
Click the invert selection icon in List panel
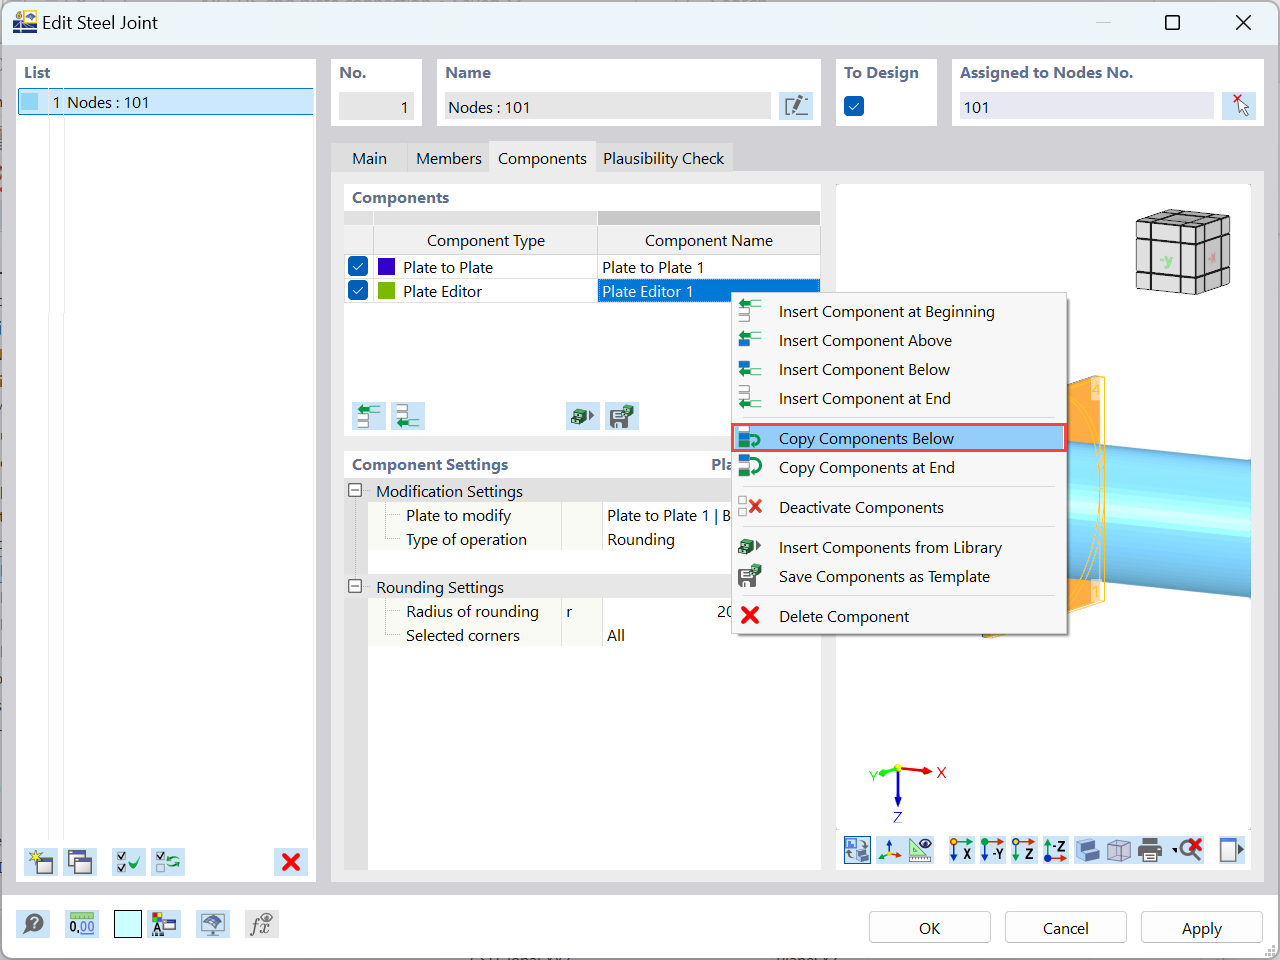(x=168, y=862)
